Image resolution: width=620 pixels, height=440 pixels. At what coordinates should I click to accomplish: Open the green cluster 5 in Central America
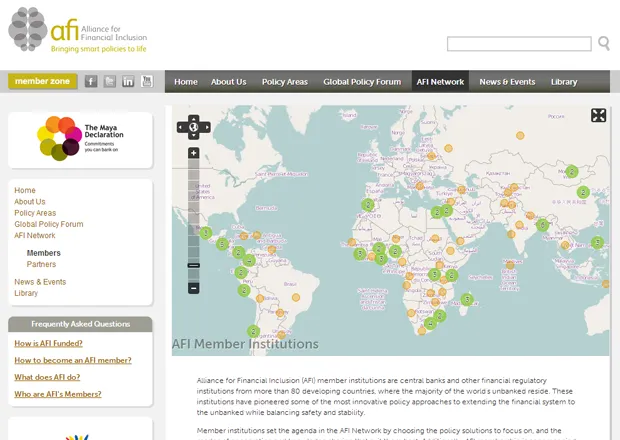(x=222, y=244)
